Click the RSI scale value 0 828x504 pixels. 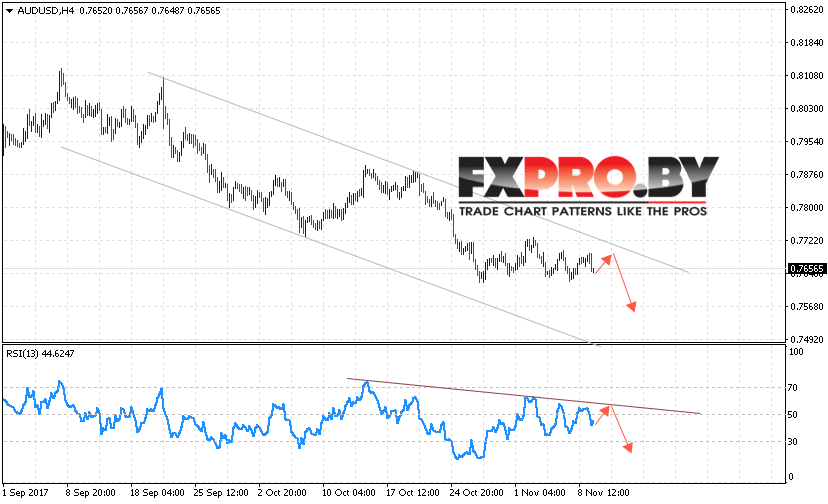pos(791,477)
